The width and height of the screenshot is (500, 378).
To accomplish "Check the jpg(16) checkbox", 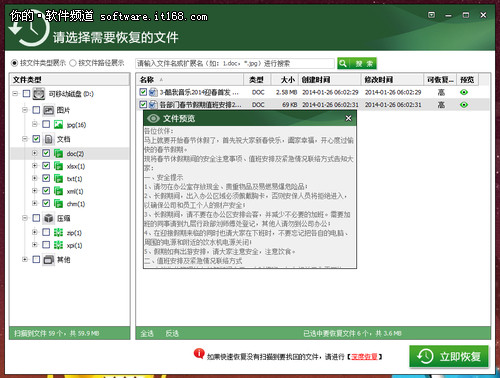I will point(46,124).
